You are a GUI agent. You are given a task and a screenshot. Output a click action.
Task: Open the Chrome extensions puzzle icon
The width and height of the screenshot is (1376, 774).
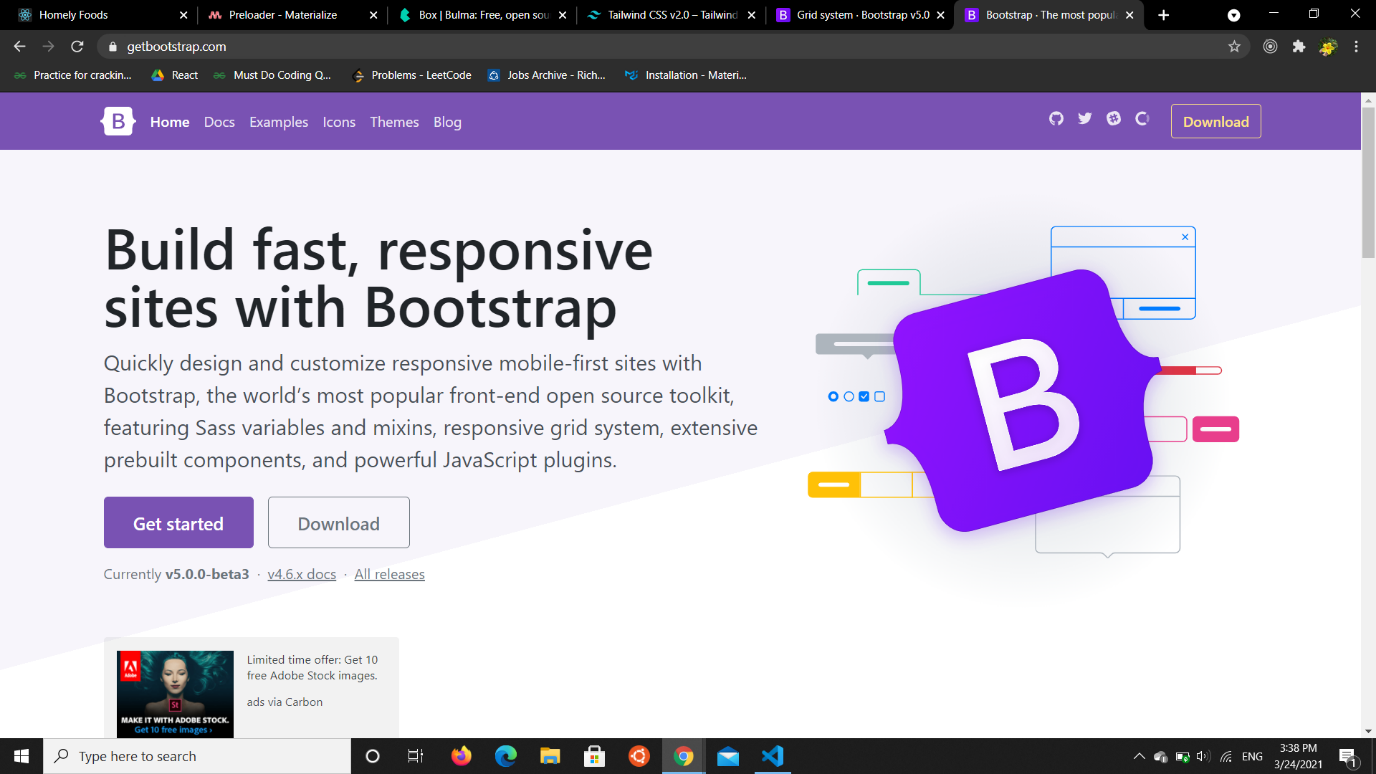[1299, 46]
